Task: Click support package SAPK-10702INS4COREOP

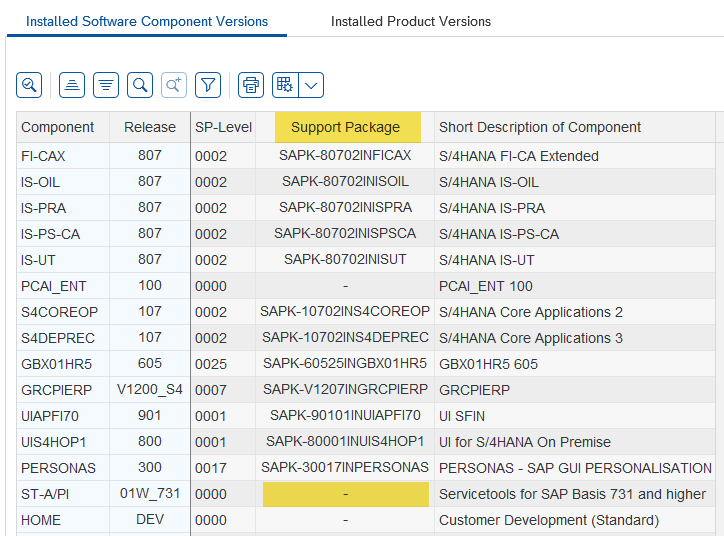Action: 345,311
